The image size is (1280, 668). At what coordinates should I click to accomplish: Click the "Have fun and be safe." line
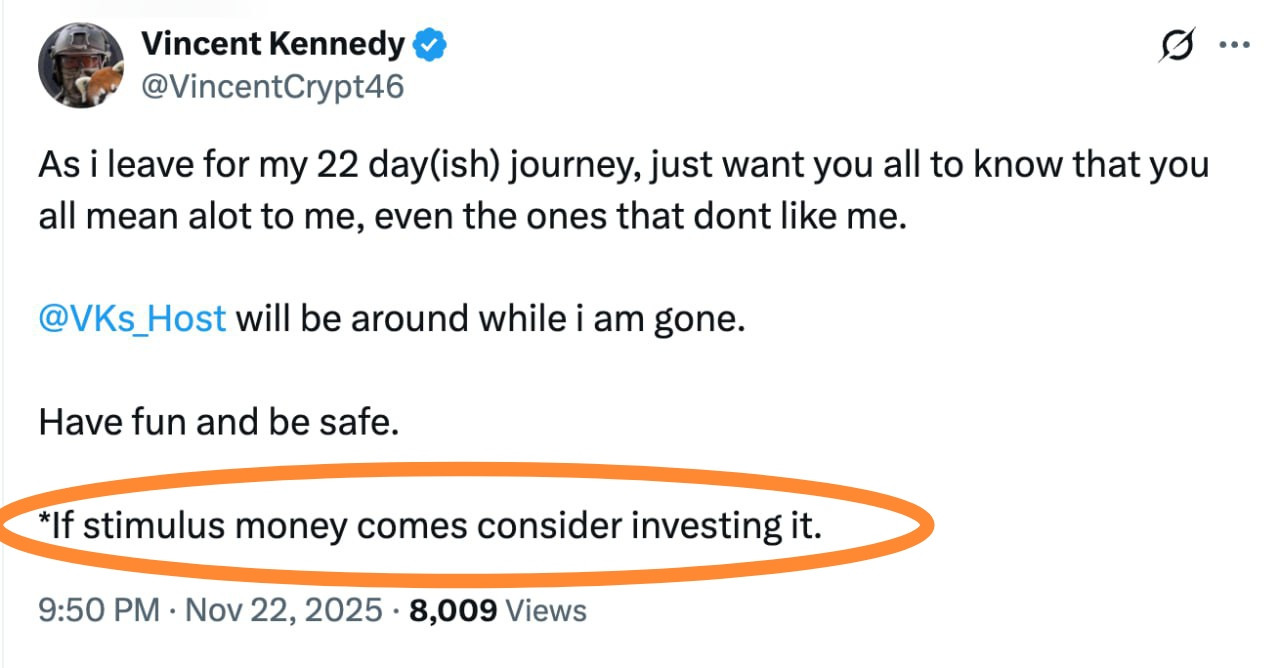point(218,421)
